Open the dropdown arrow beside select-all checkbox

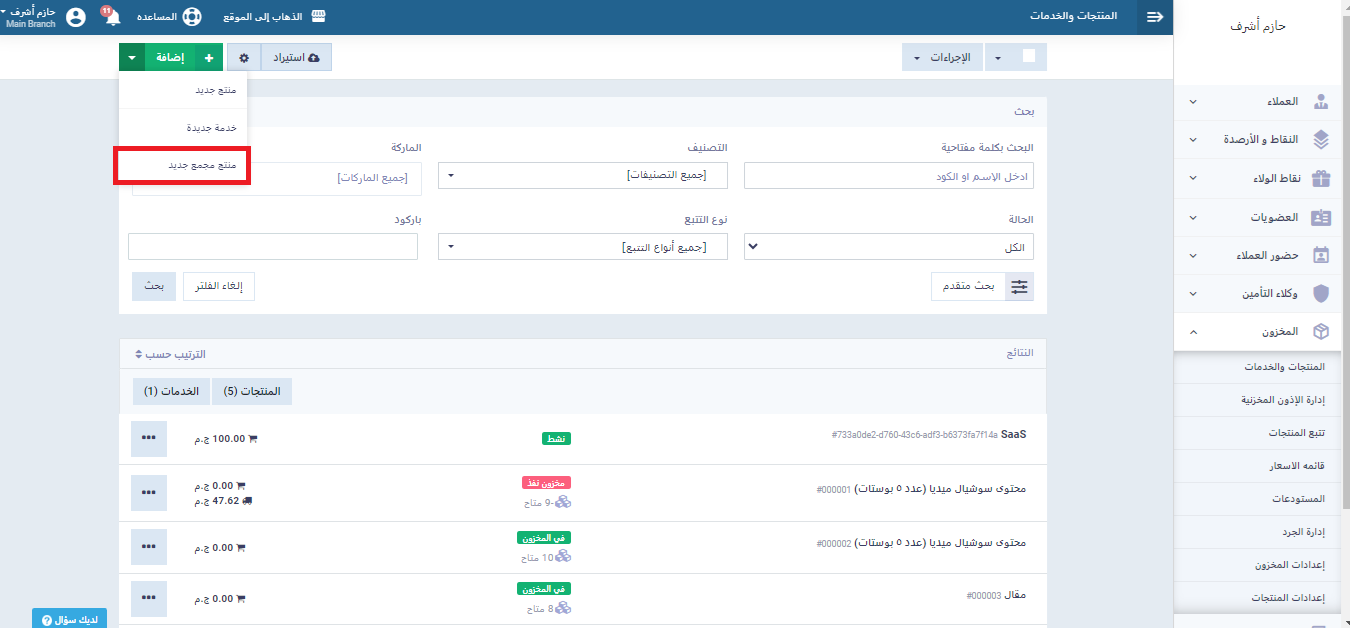coord(998,58)
